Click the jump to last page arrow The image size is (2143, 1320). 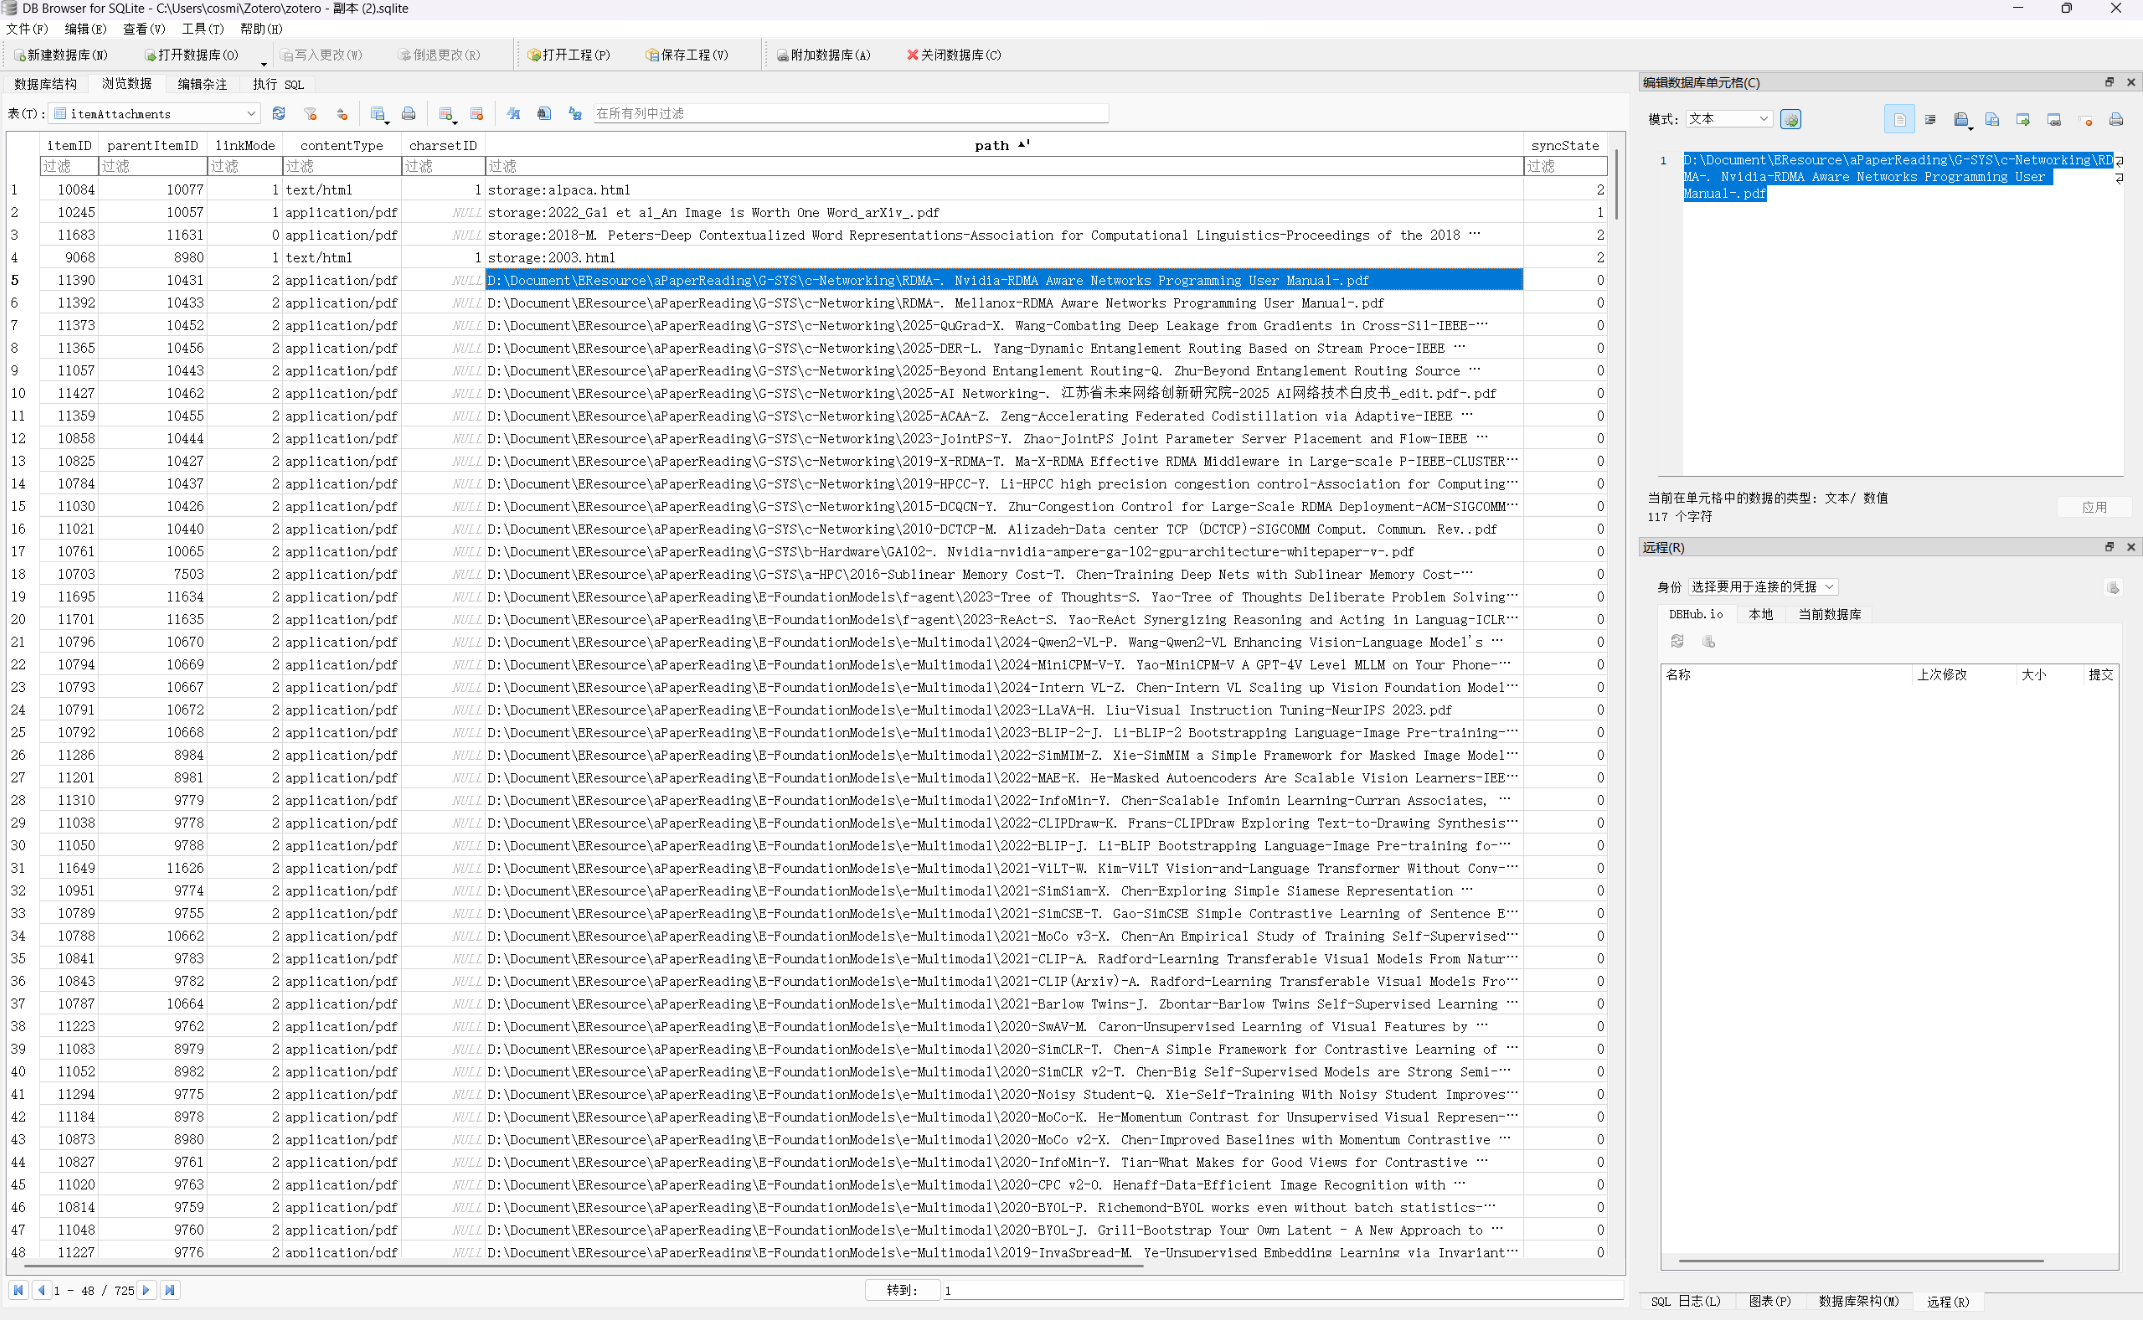click(x=170, y=1290)
